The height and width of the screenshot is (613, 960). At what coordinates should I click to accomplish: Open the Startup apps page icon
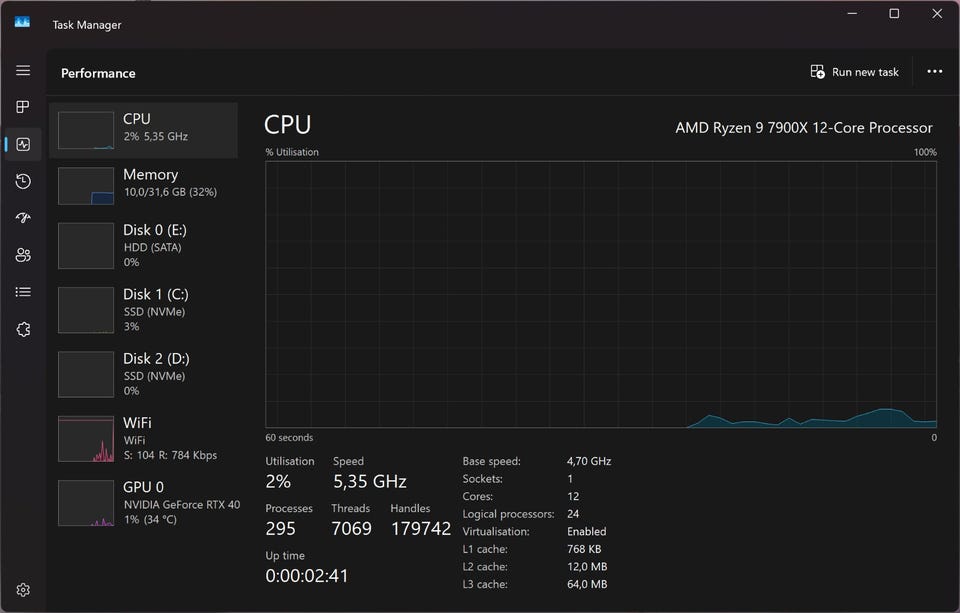pyautogui.click(x=23, y=218)
